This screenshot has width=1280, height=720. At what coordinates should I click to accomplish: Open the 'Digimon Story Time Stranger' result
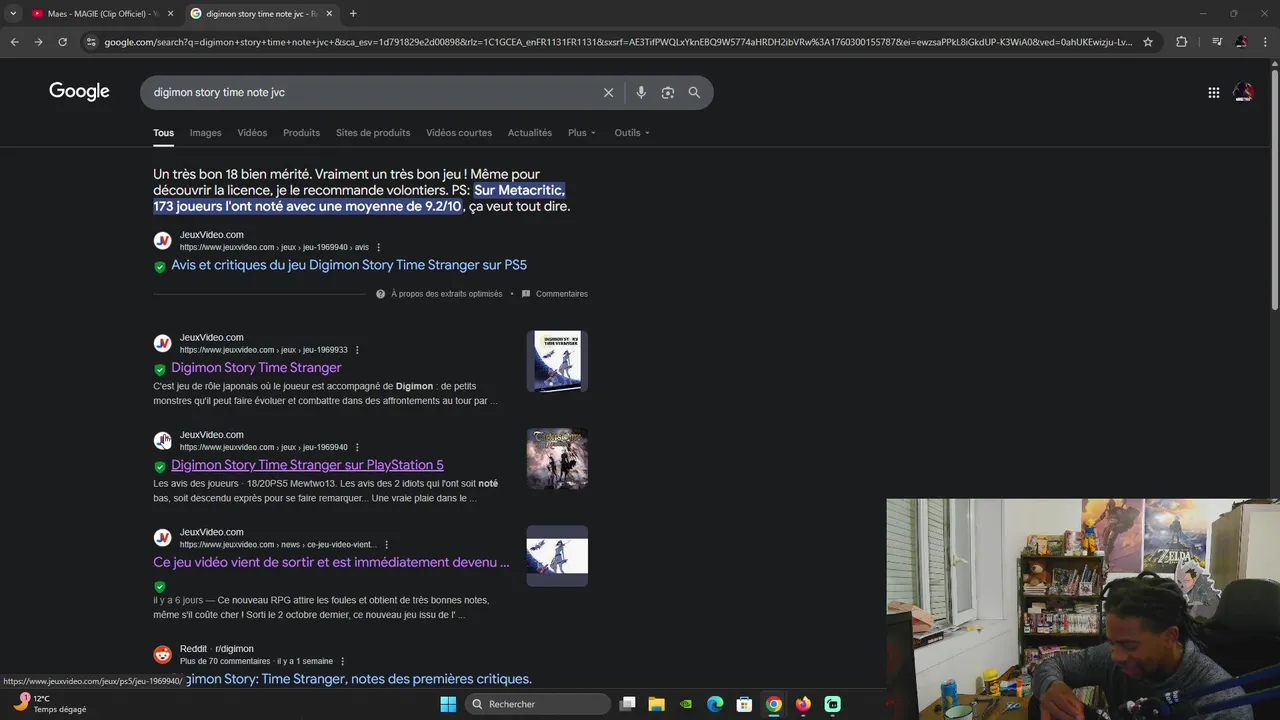256,367
